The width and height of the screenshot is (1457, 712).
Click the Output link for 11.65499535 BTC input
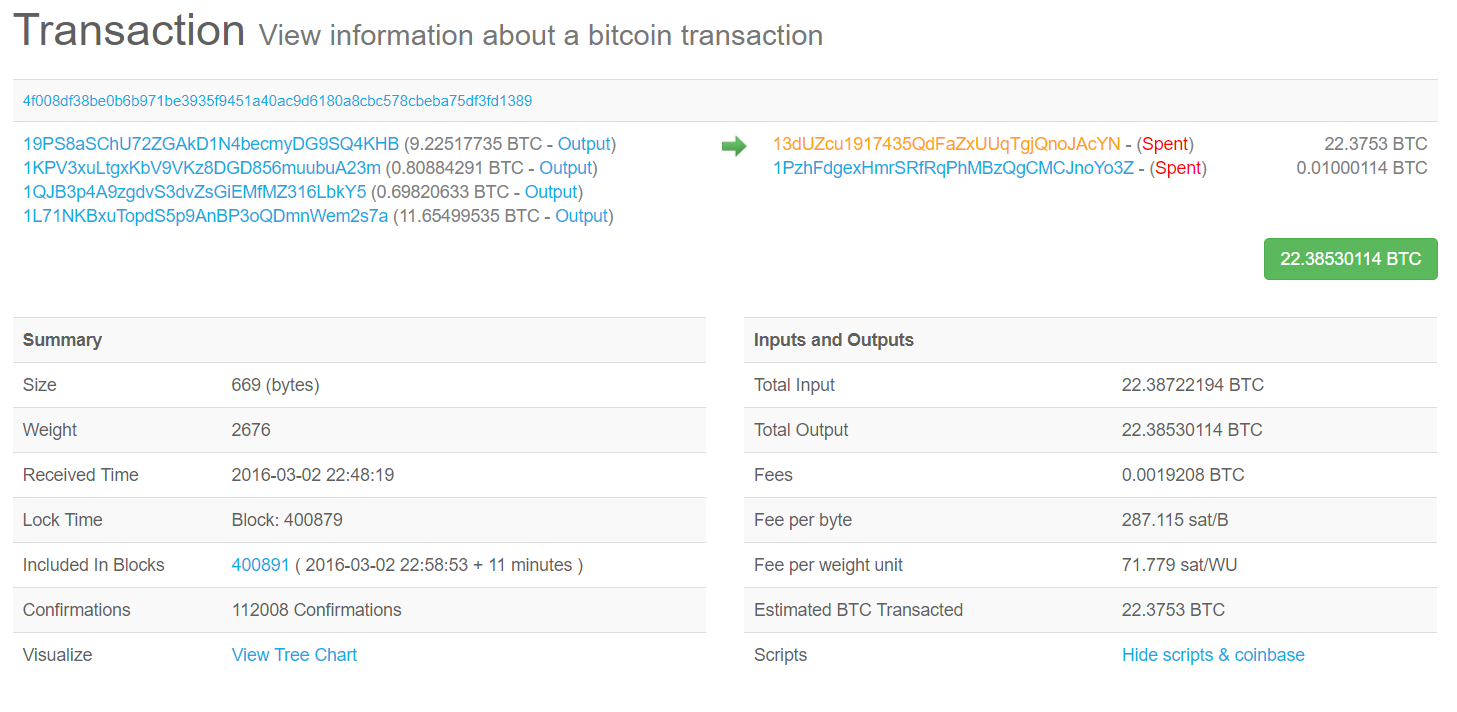[582, 216]
